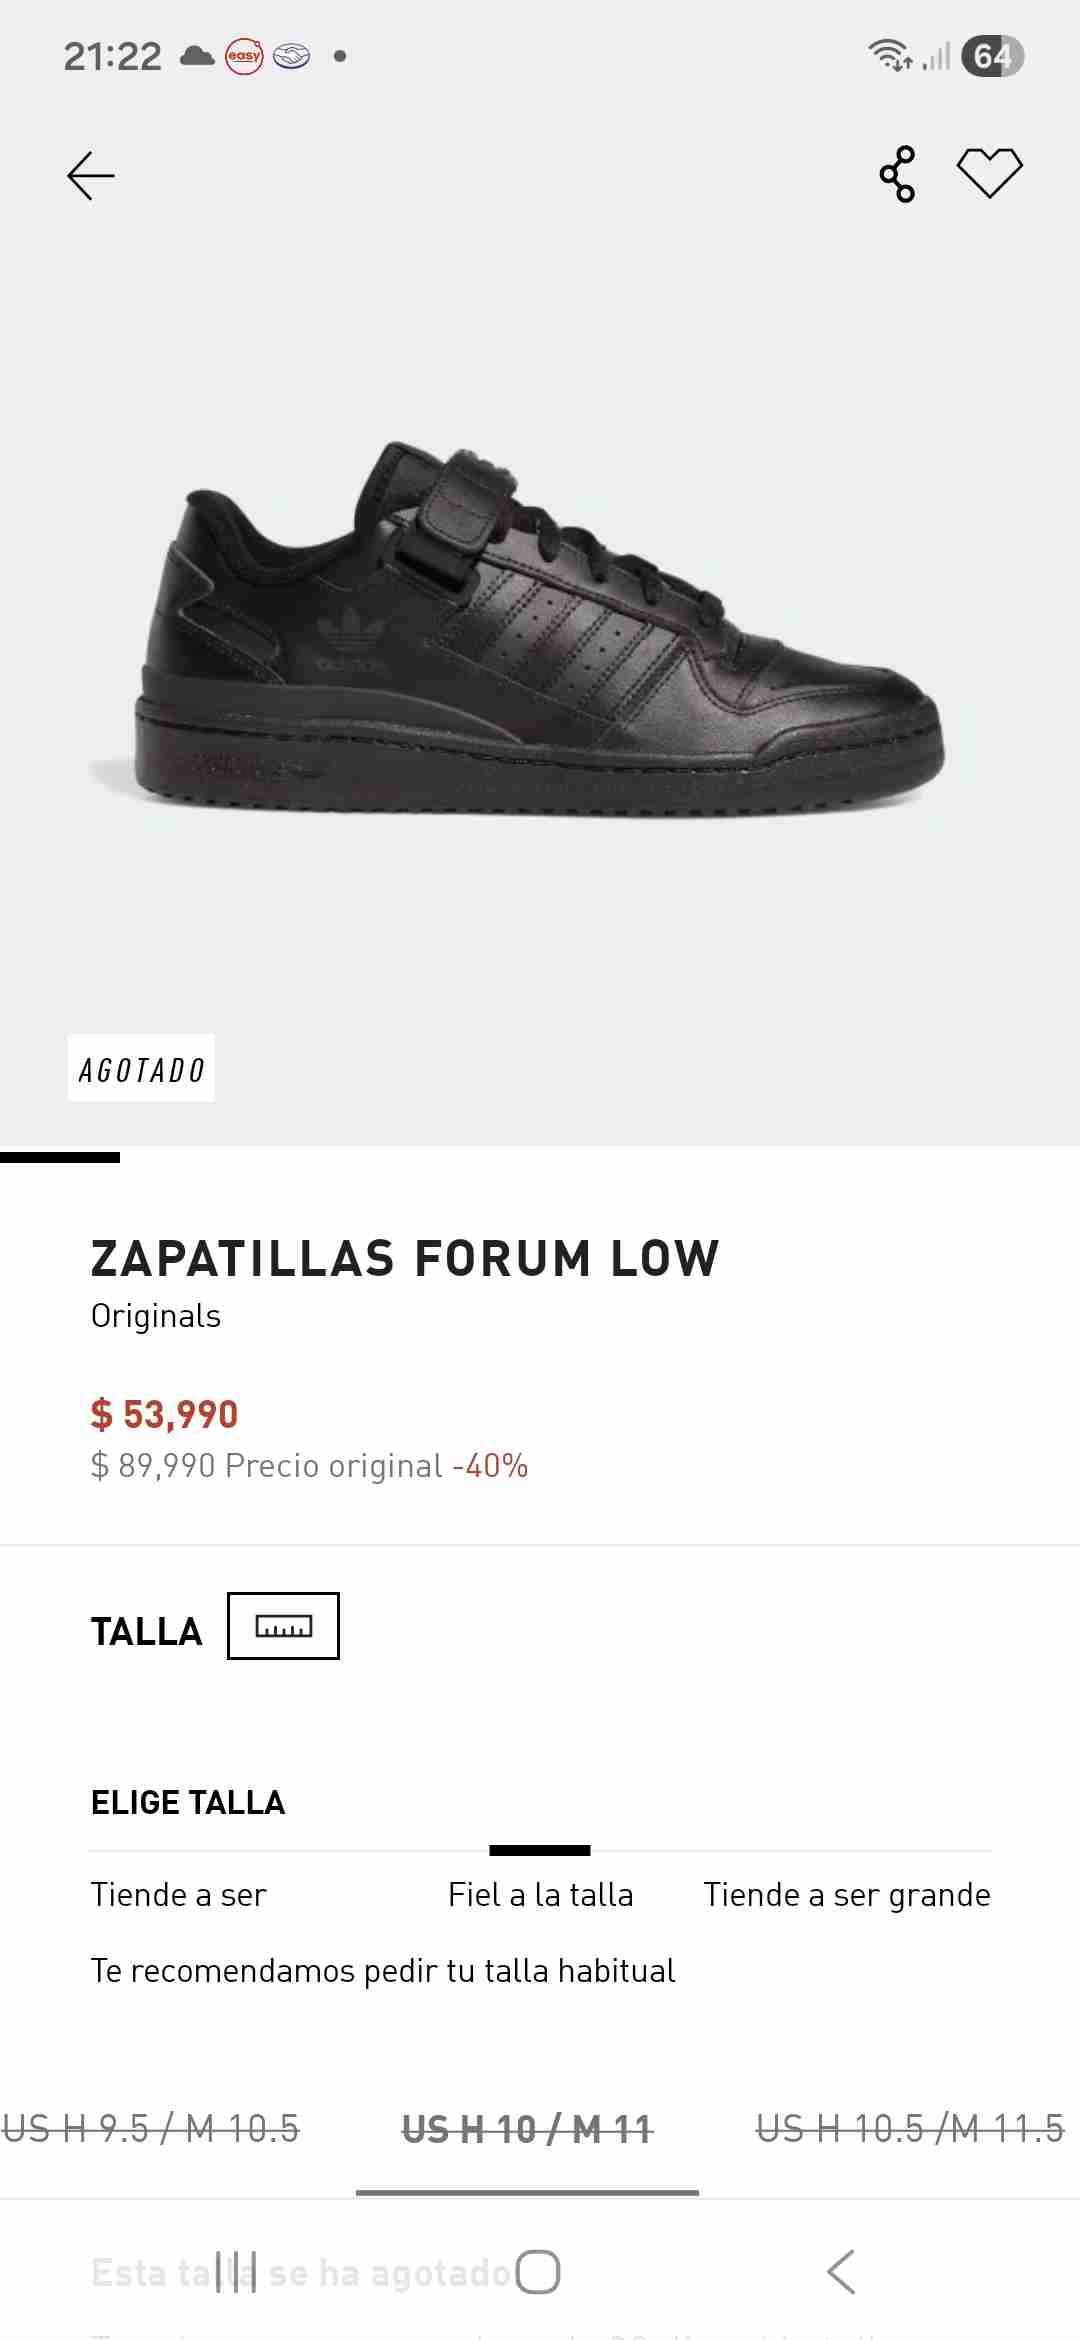Select the Fiel a la talla fit option
This screenshot has width=1080, height=2340.
[x=540, y=1894]
